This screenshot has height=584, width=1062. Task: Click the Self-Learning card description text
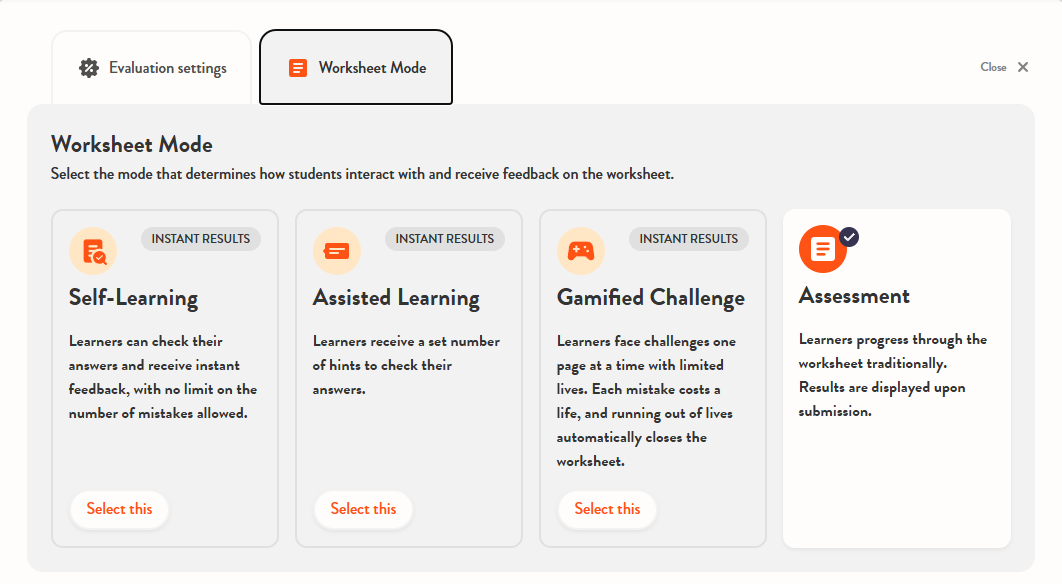(163, 377)
